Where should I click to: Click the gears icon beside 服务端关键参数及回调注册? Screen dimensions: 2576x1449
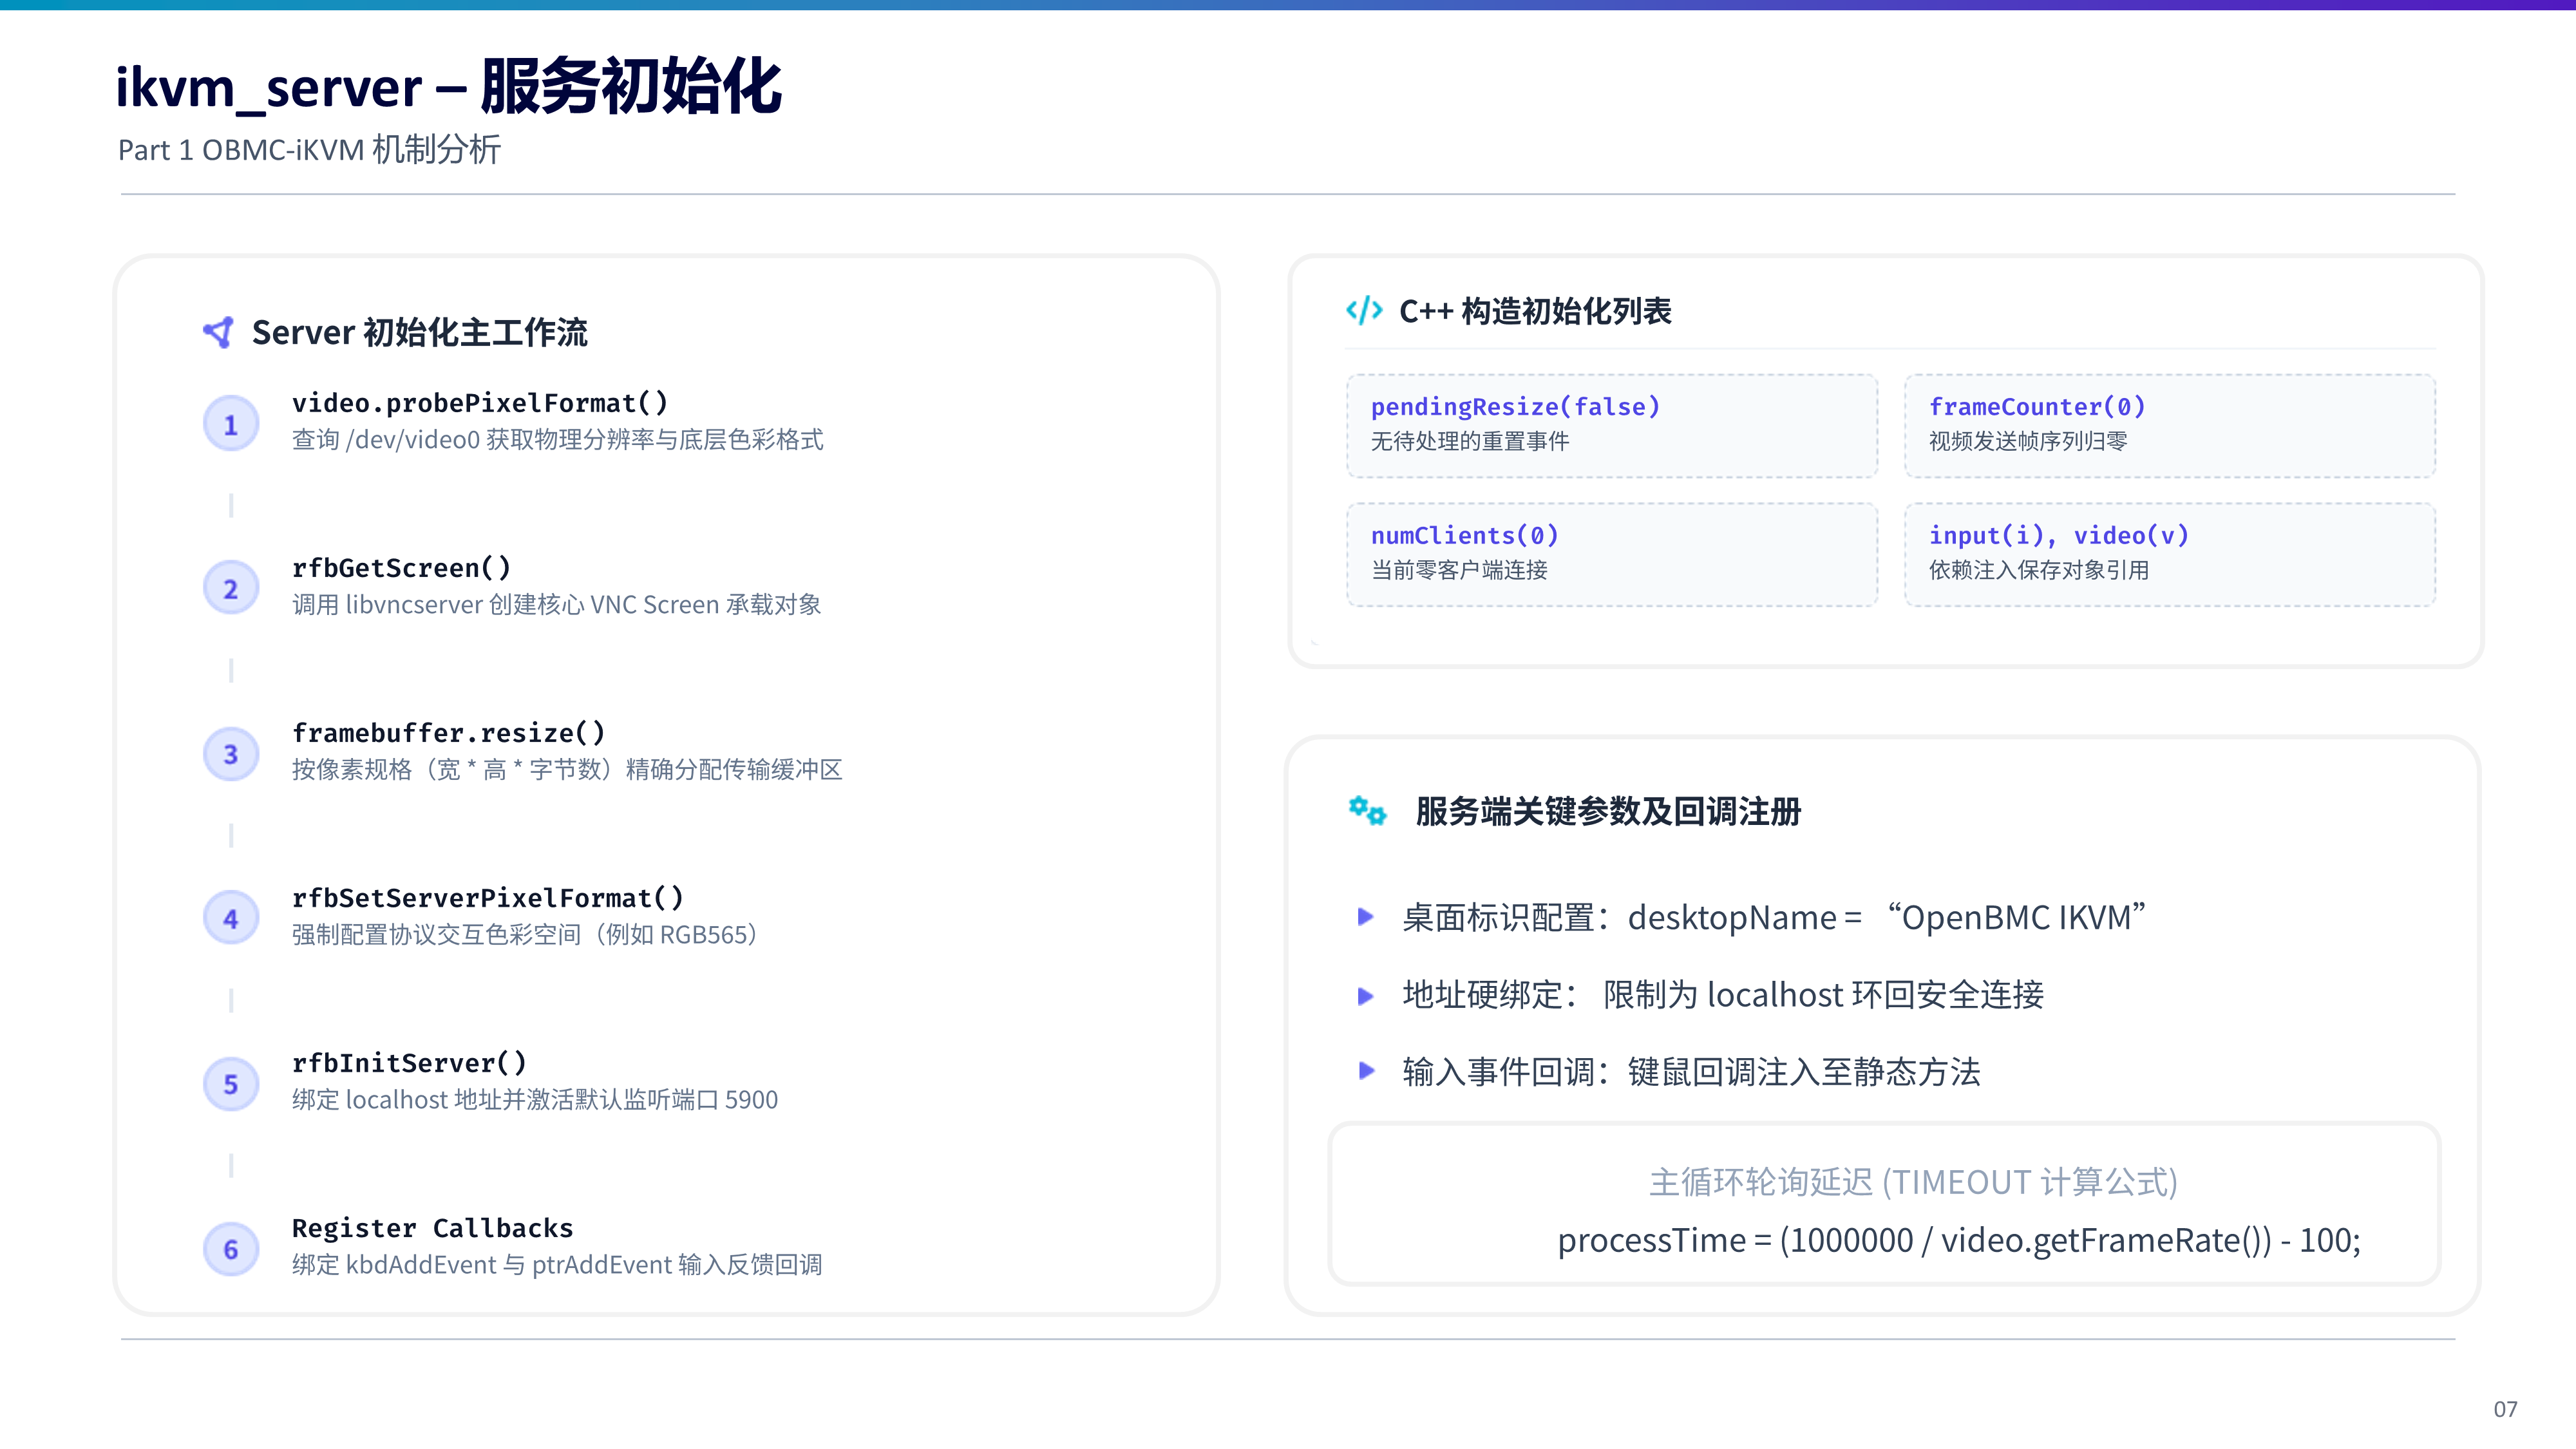tap(1367, 810)
